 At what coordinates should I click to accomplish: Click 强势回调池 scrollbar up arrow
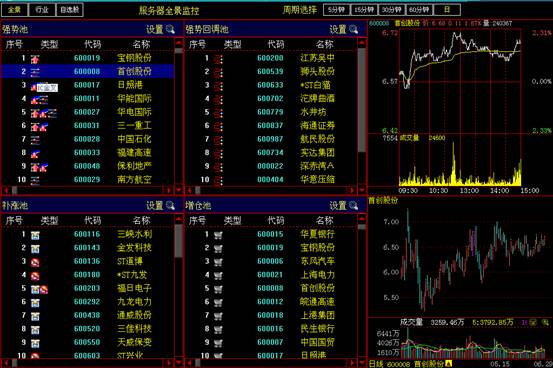pyautogui.click(x=362, y=43)
